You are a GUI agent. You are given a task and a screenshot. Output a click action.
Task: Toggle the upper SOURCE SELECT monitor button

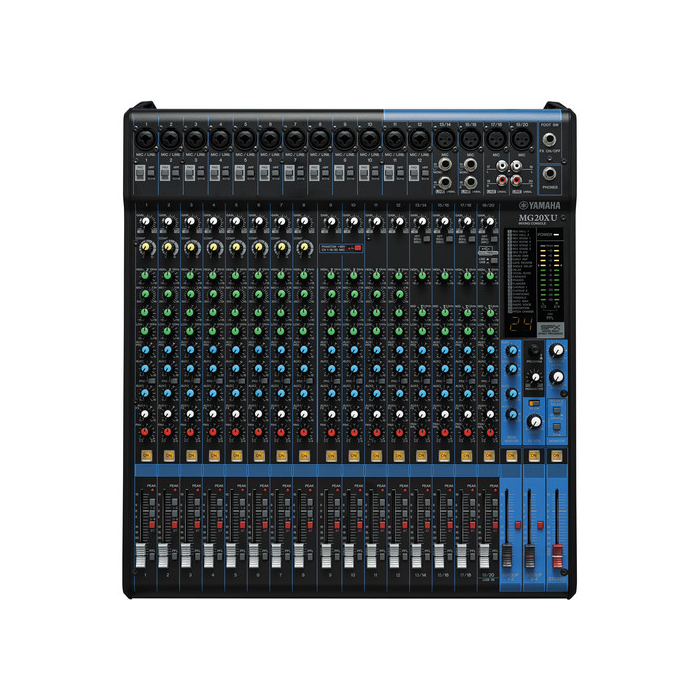(556, 411)
